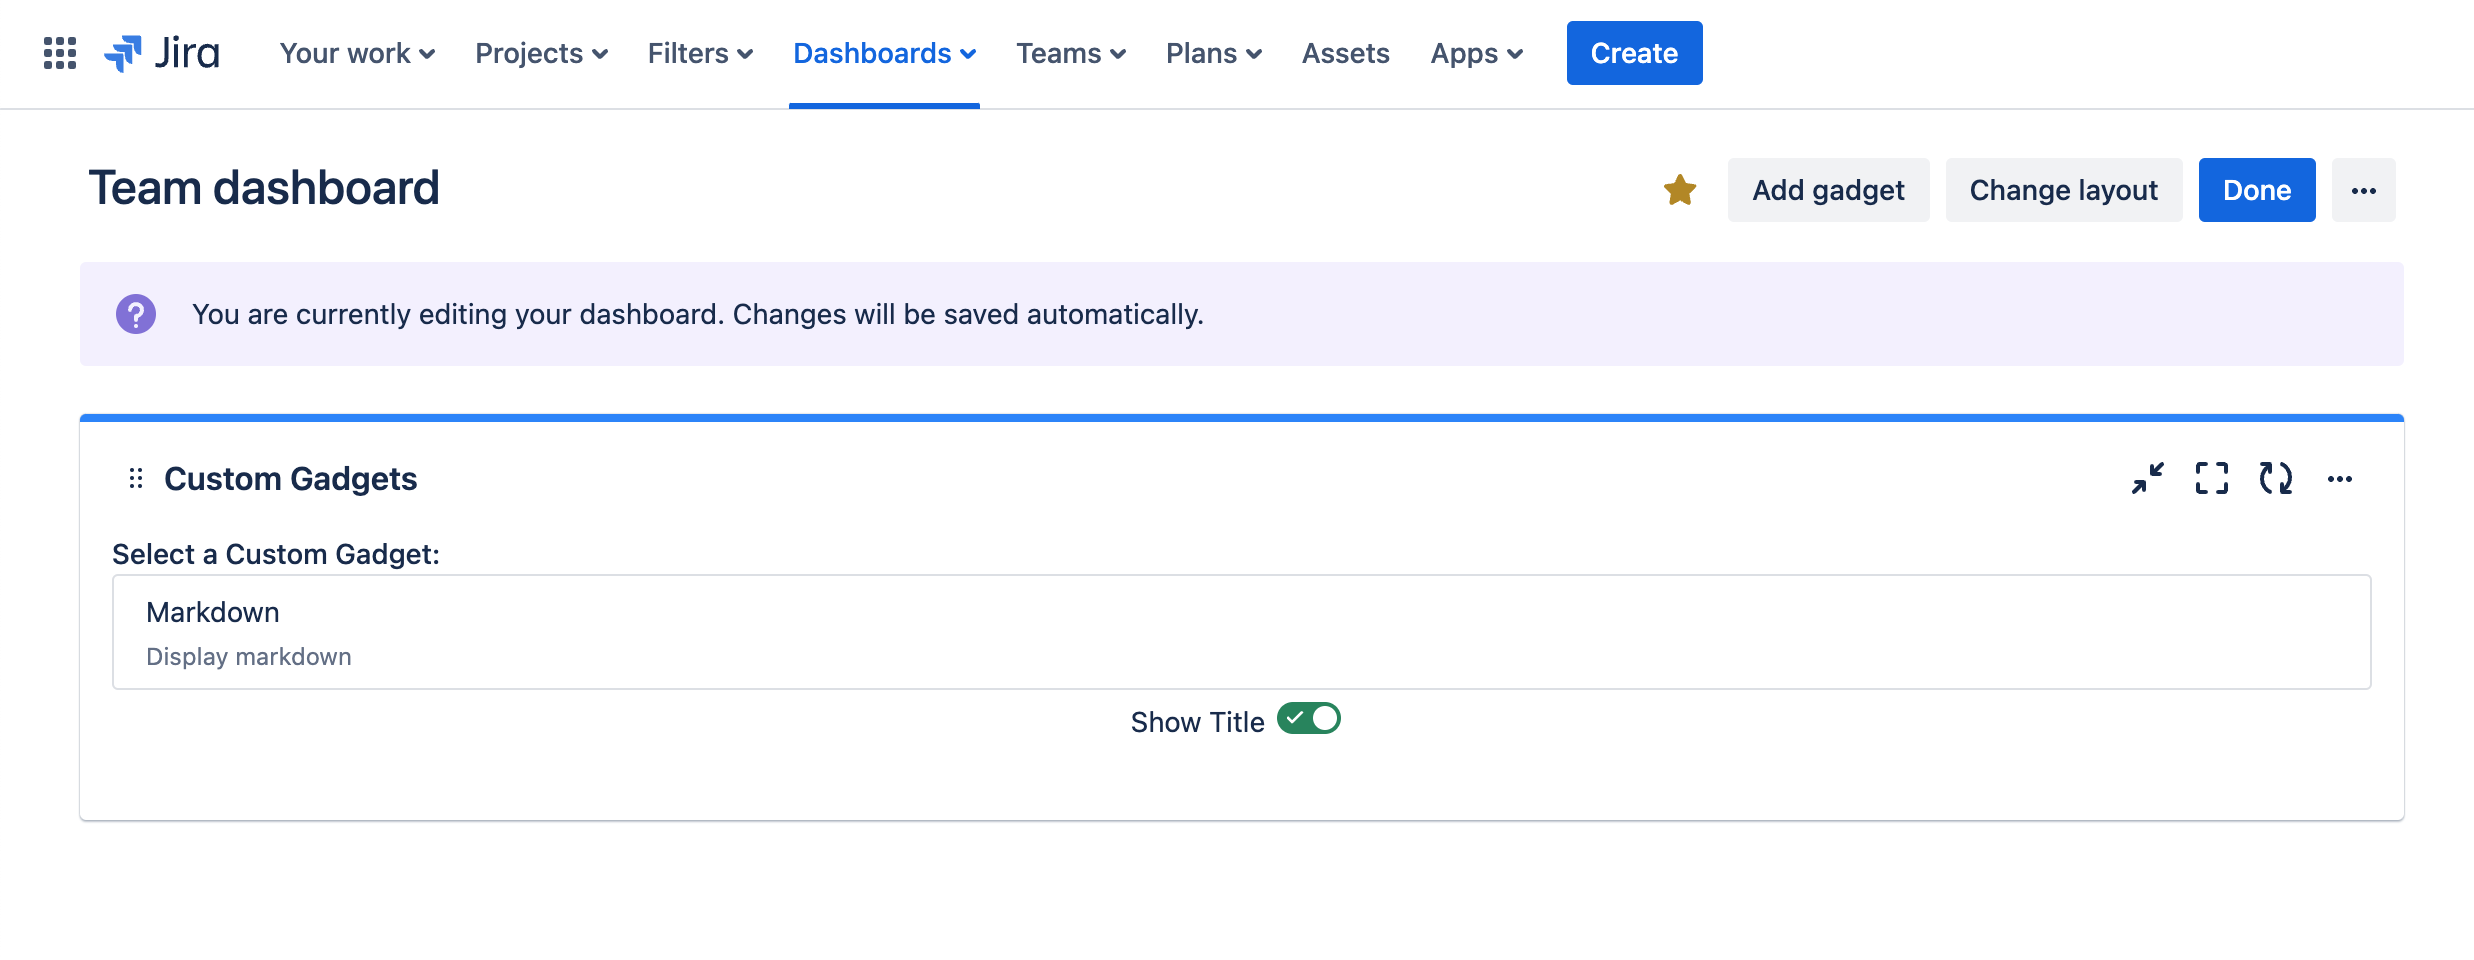This screenshot has height=960, width=2474.
Task: Unstar the Team dashboard favorite star
Action: pos(1680,190)
